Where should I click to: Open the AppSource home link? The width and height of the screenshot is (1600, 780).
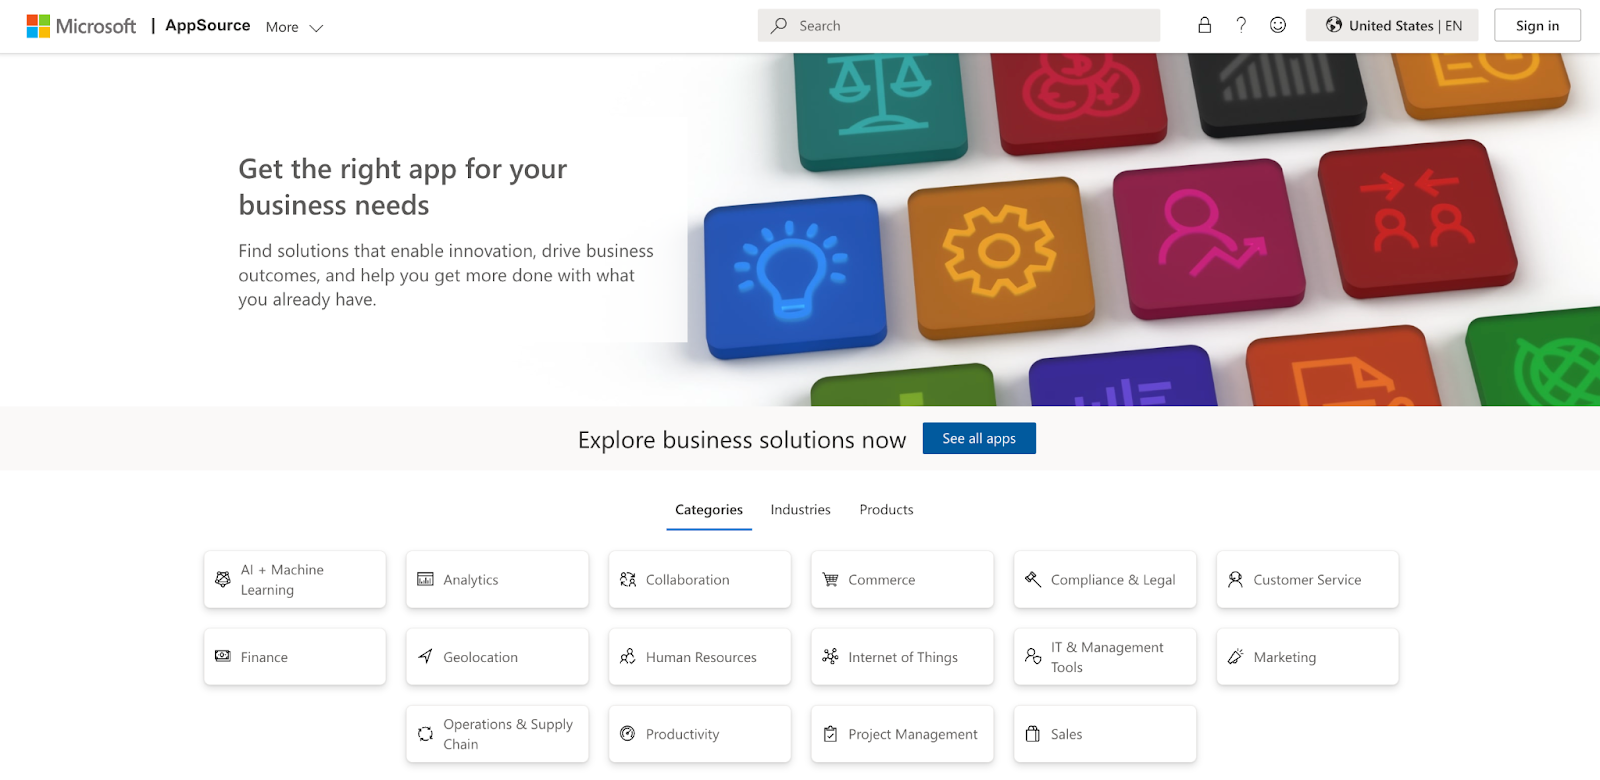(x=207, y=26)
